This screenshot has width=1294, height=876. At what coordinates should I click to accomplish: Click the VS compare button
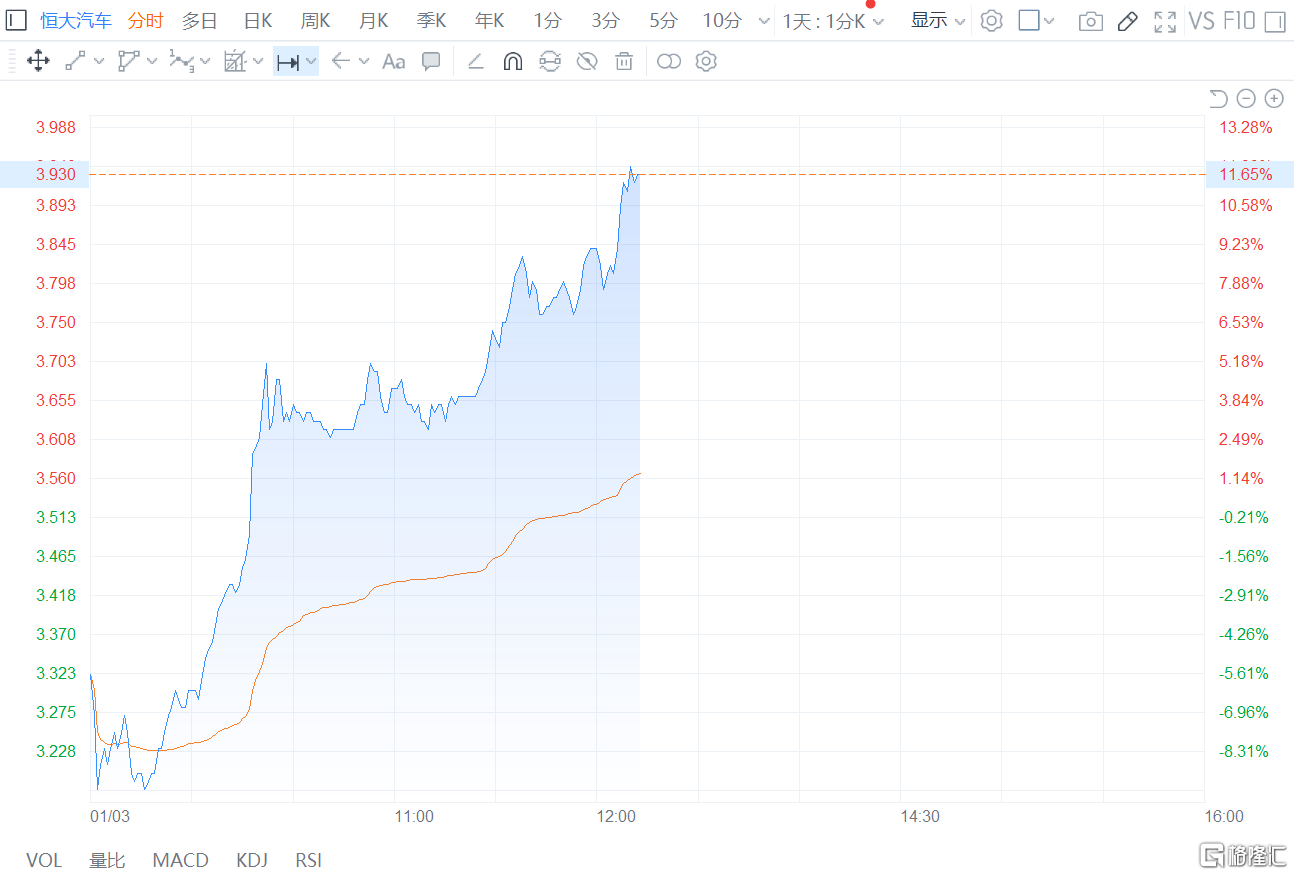point(1201,21)
